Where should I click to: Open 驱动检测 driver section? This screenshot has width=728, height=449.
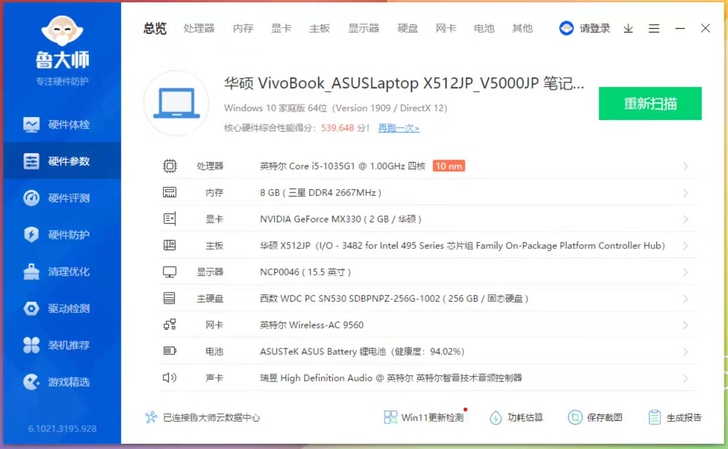click(62, 308)
